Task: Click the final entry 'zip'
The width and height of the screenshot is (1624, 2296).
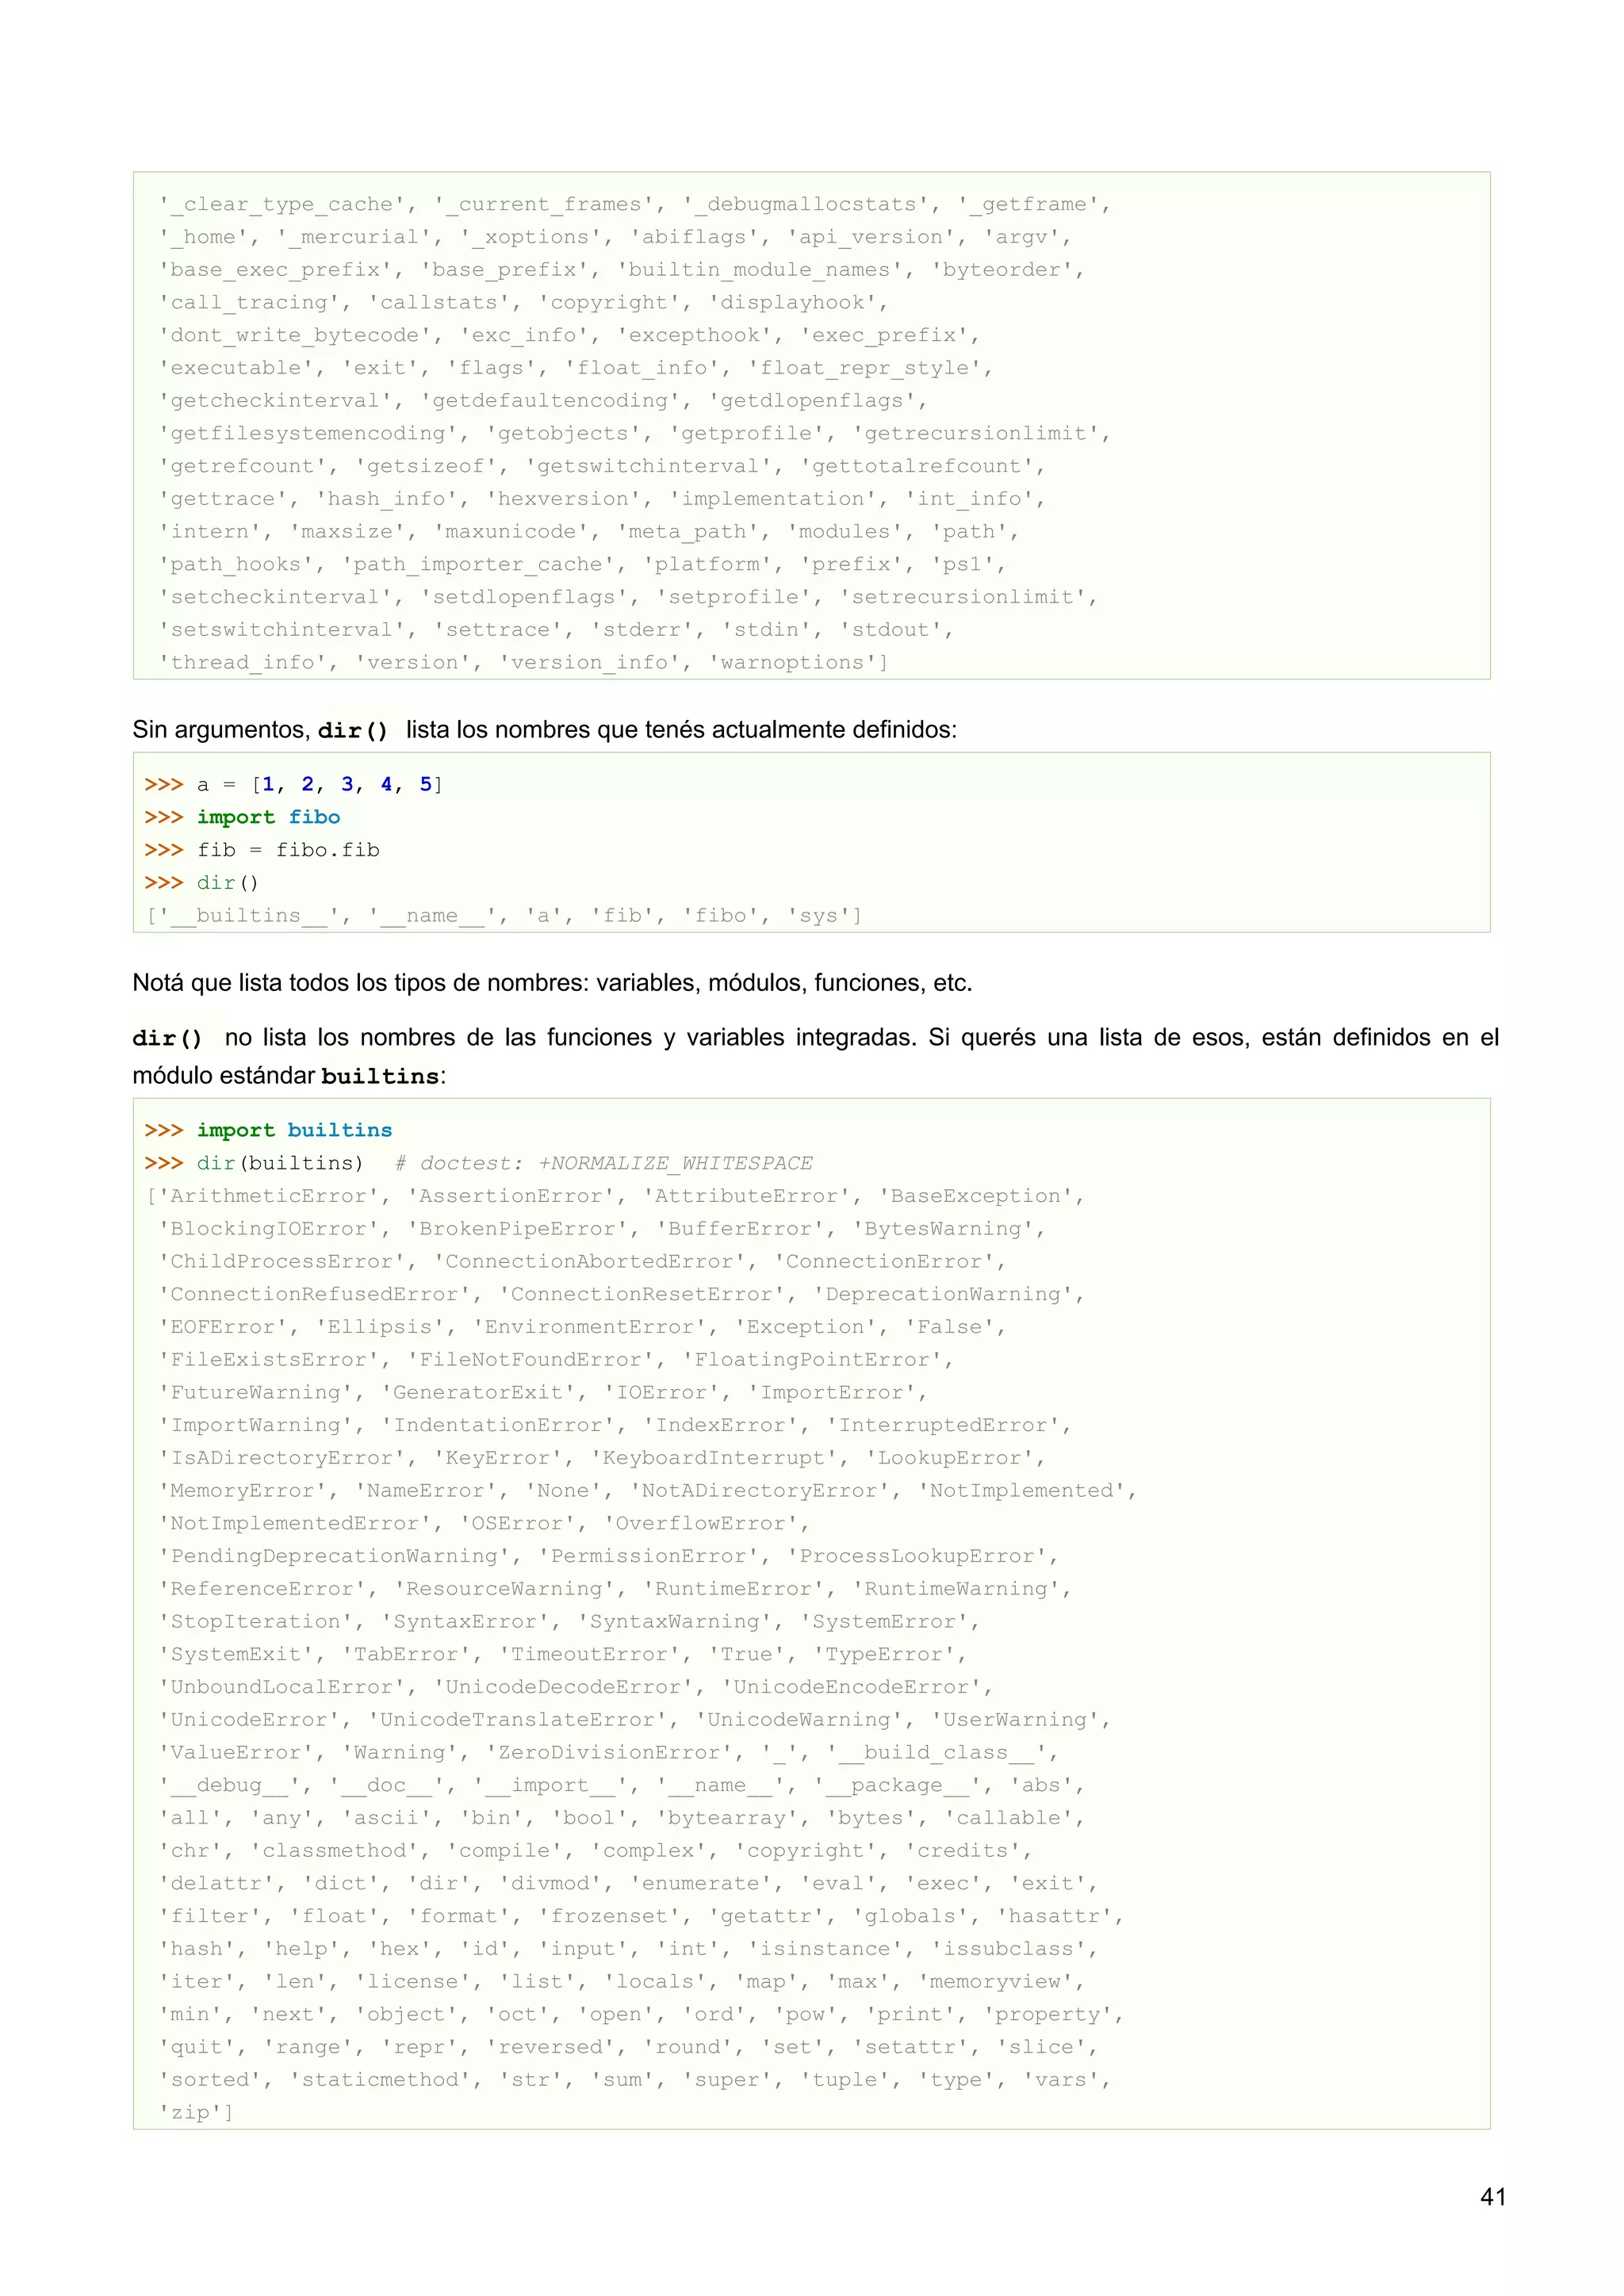Action: coord(190,2113)
